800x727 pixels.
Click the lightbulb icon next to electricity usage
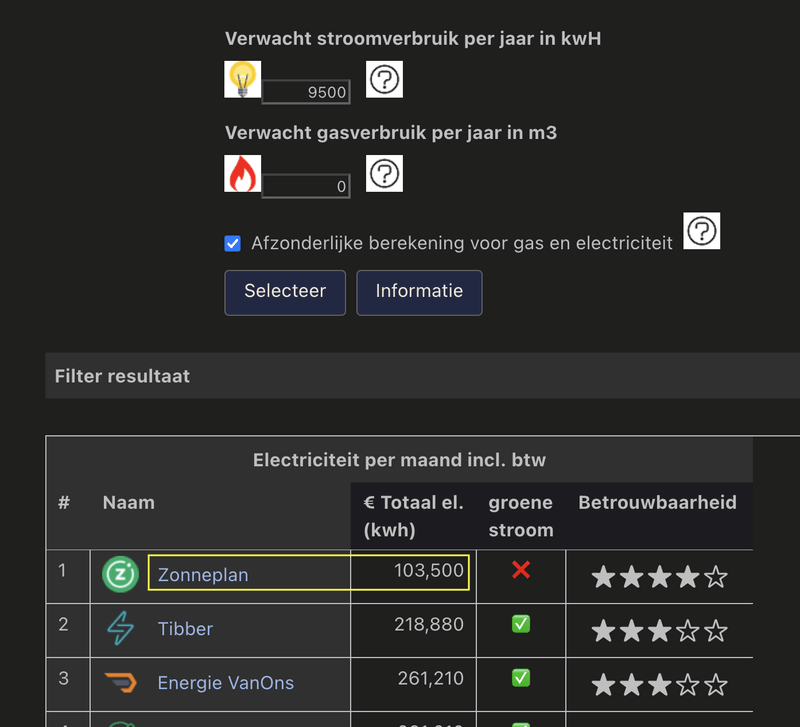pos(242,79)
